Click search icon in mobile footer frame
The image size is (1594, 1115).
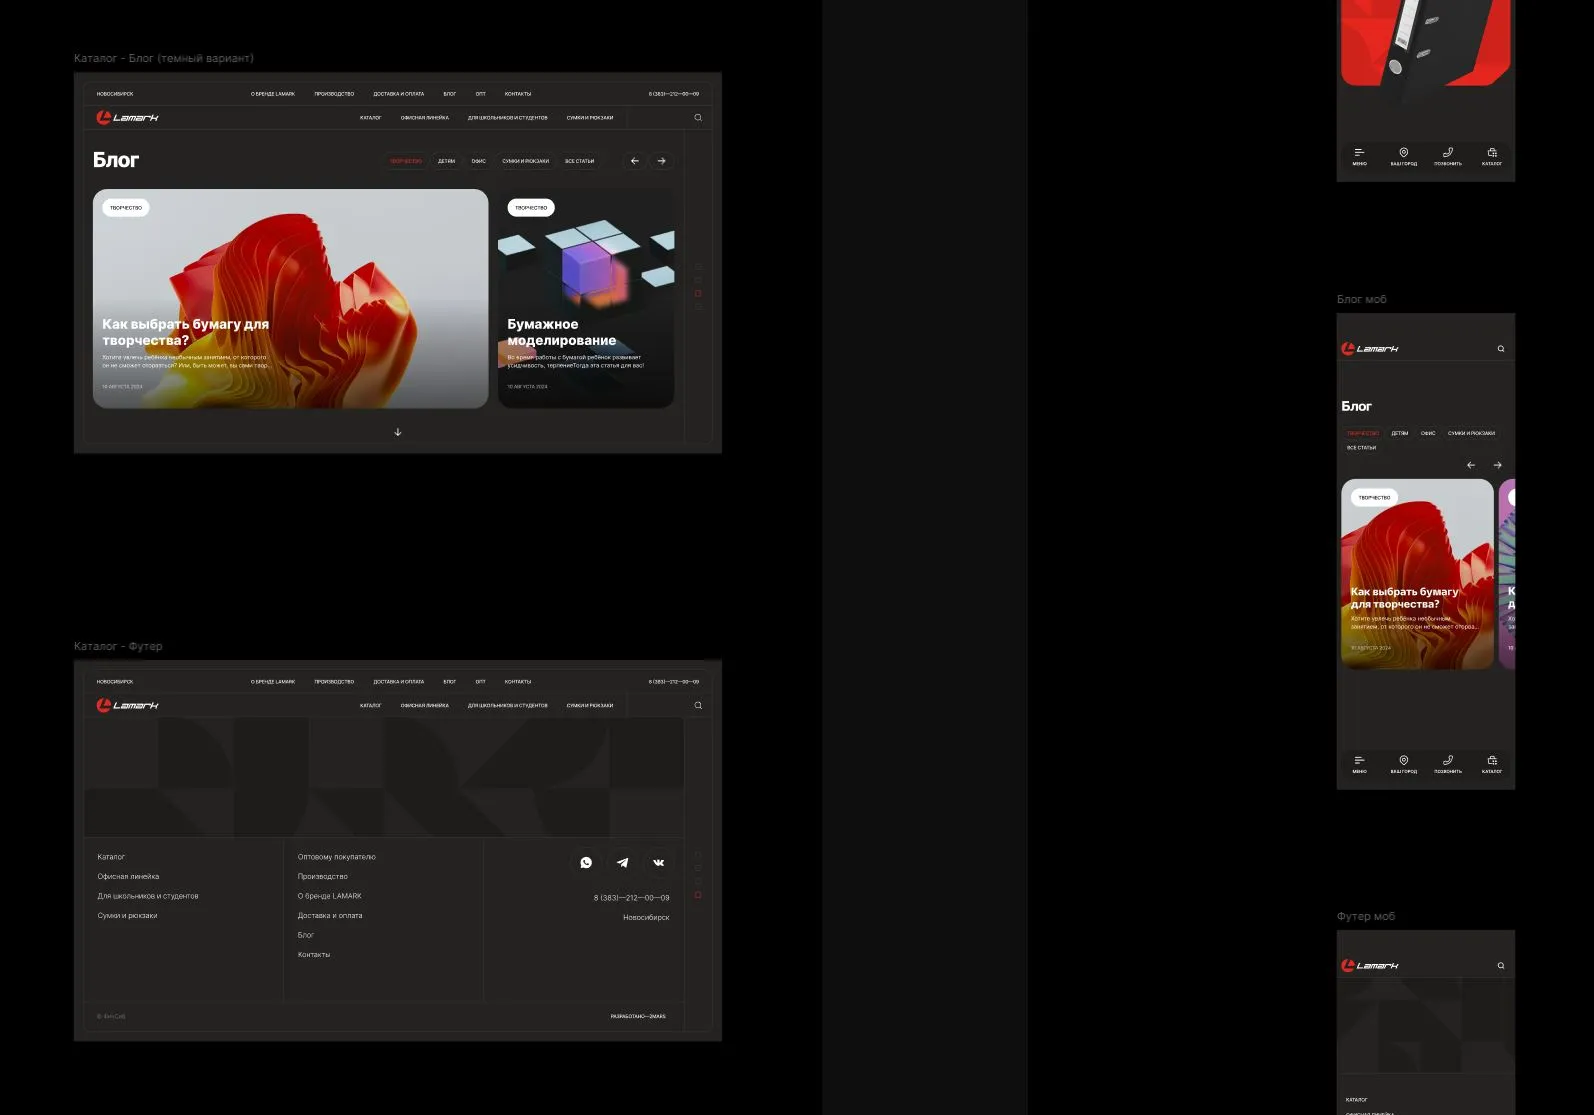[1500, 966]
